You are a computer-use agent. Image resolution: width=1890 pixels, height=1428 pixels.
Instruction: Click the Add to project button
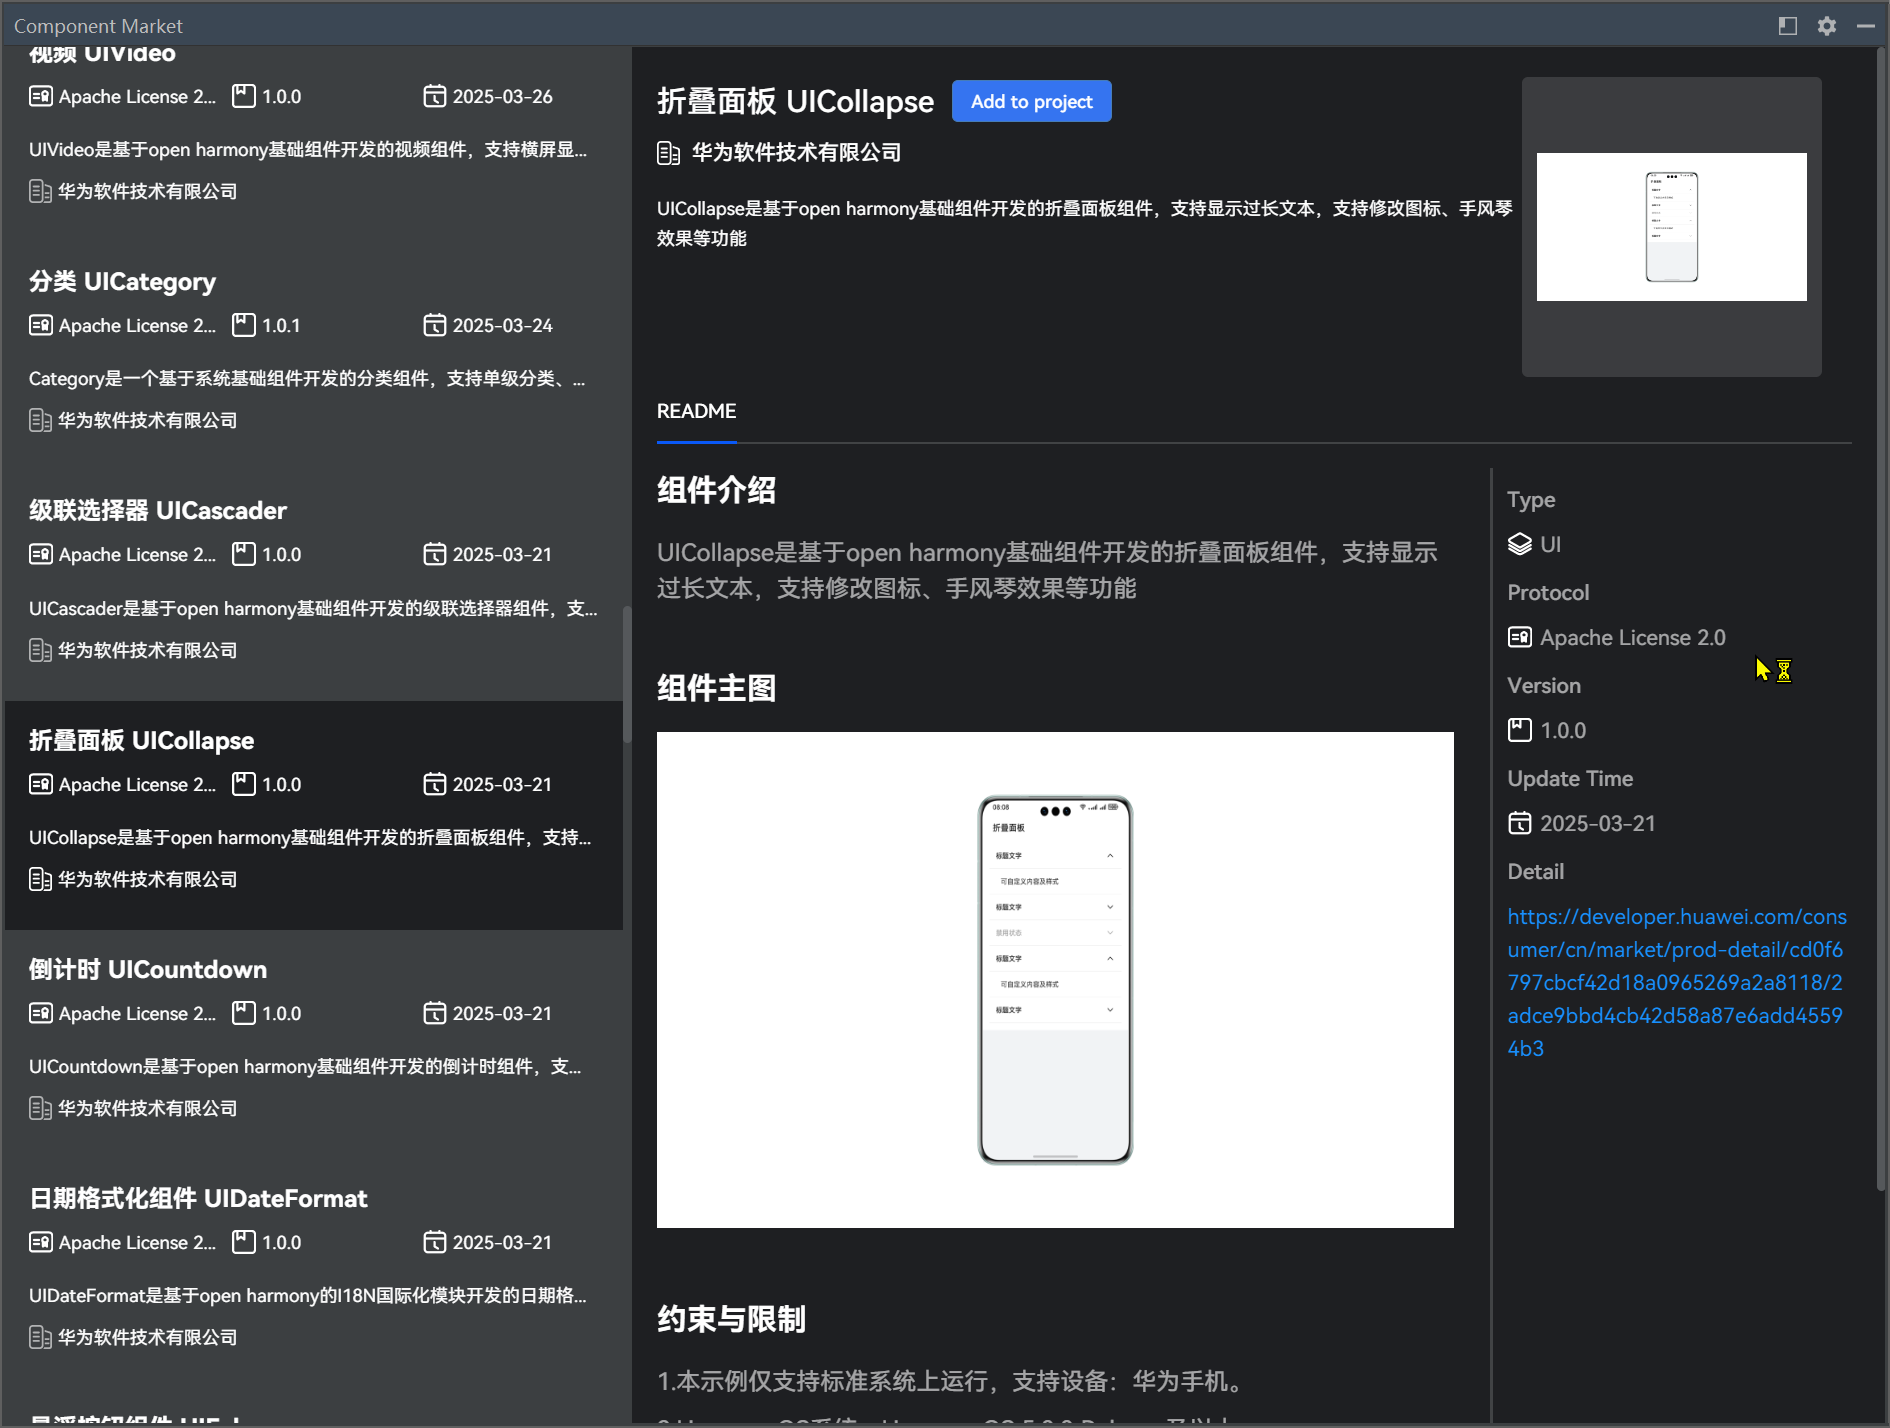pyautogui.click(x=1031, y=101)
